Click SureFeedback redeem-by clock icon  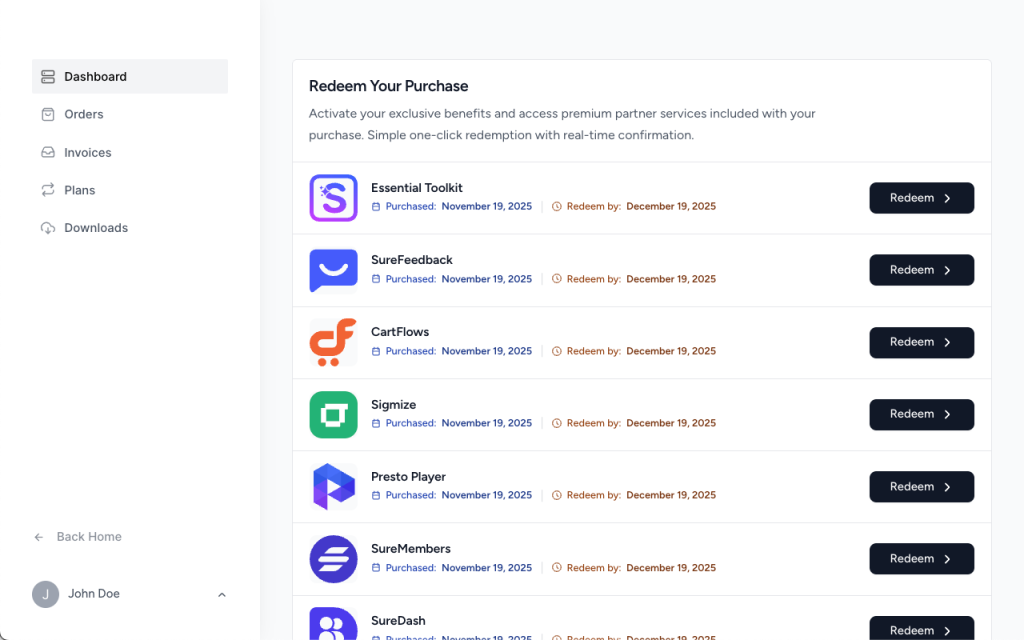tap(556, 279)
